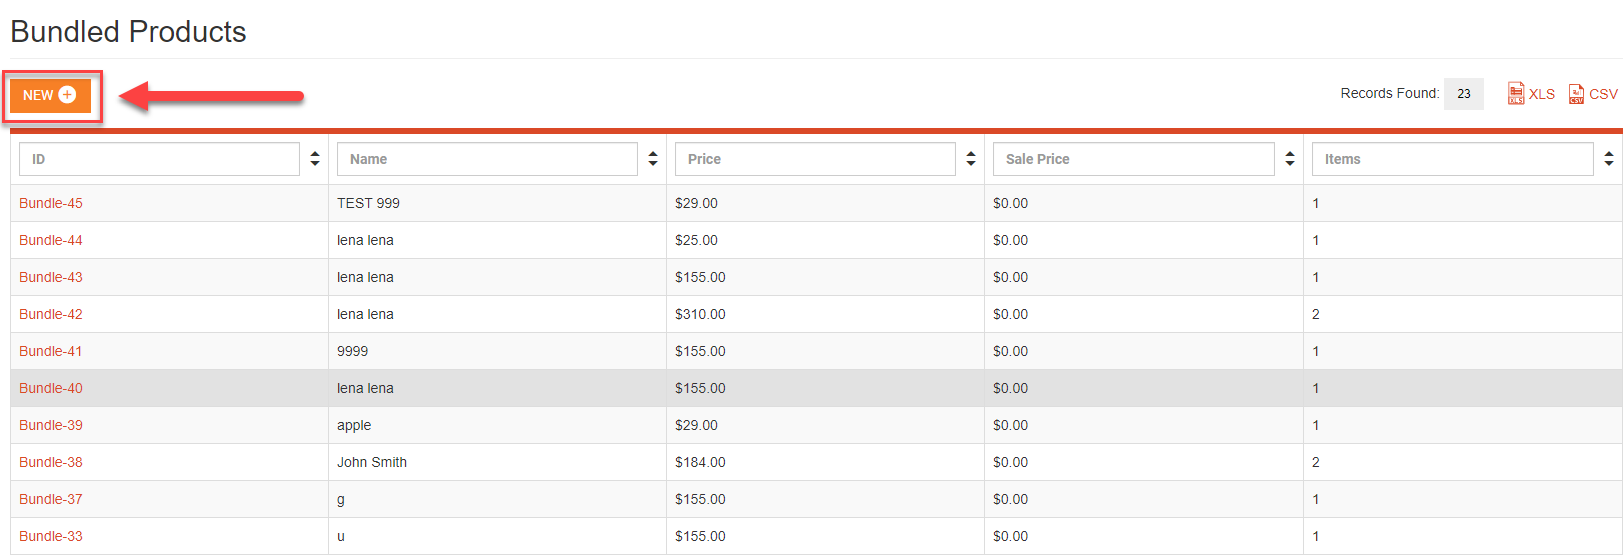Sort by Price column arrows
Screen dimensions: 1624x555
(x=971, y=159)
